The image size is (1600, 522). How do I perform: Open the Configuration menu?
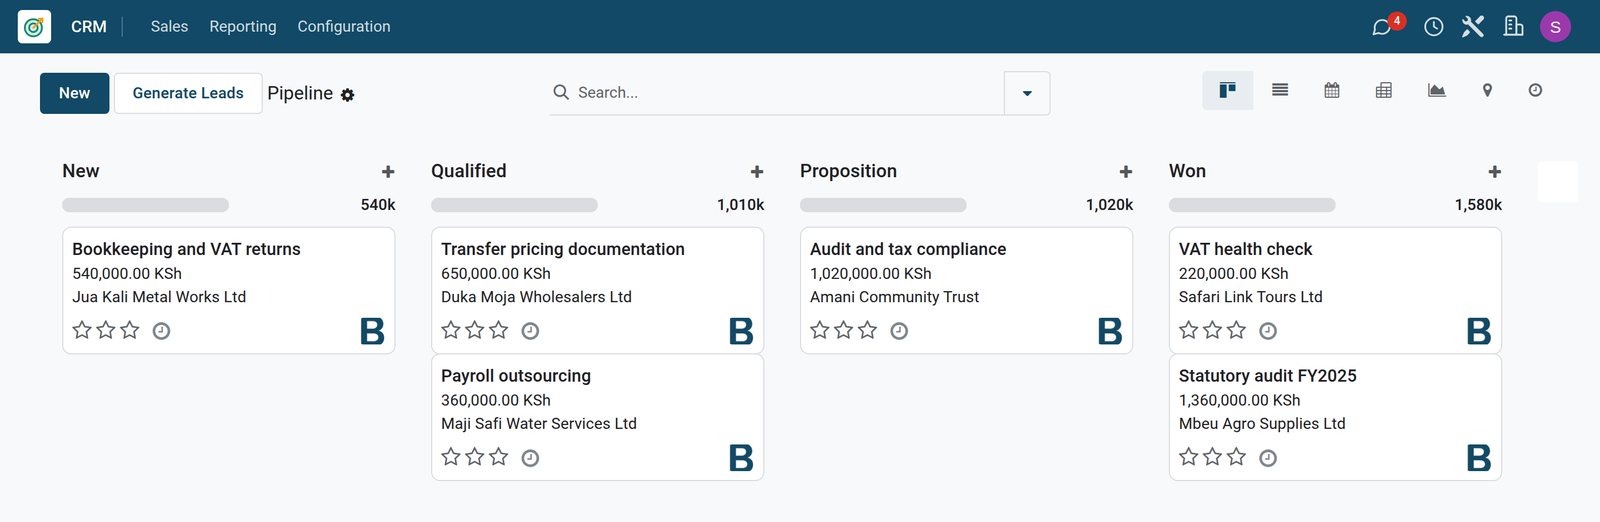344,27
